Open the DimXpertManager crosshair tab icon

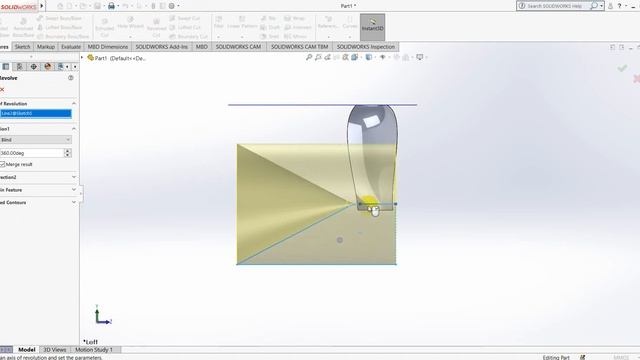click(33, 67)
